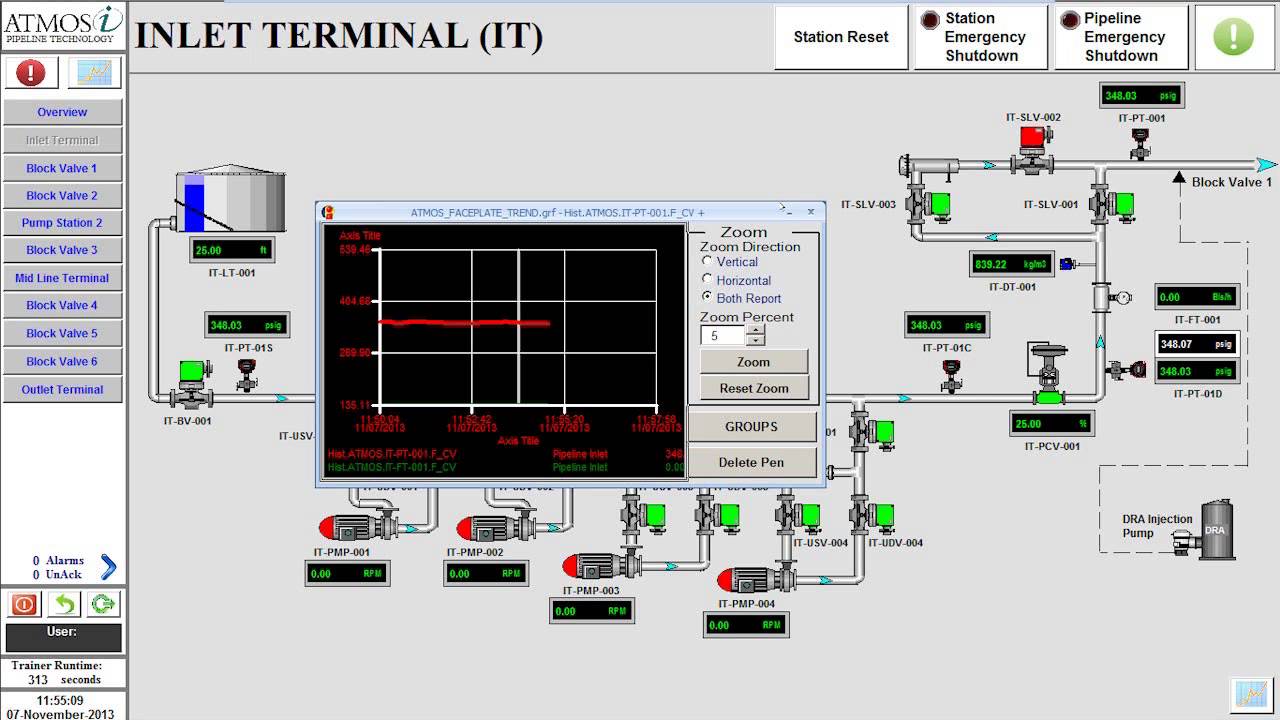Toggle the Pipeline Emergency Shutdown indicator
This screenshot has width=1280, height=720.
[x=1070, y=19]
